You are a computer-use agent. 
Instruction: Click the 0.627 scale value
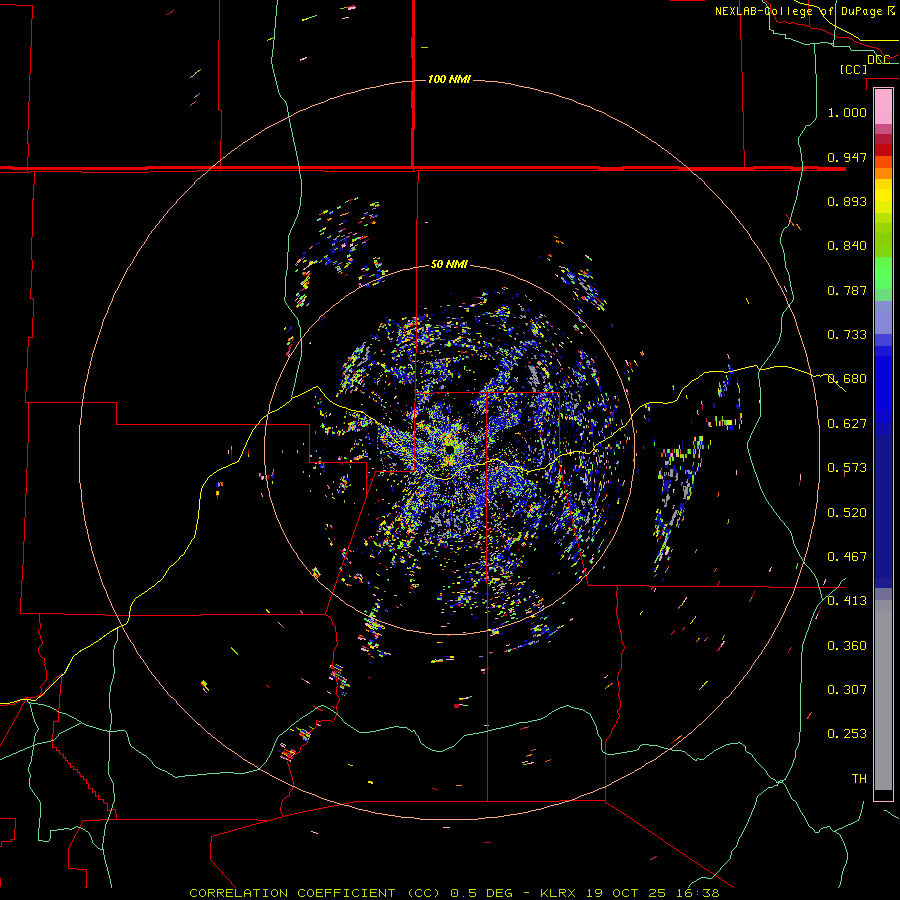[x=847, y=423]
